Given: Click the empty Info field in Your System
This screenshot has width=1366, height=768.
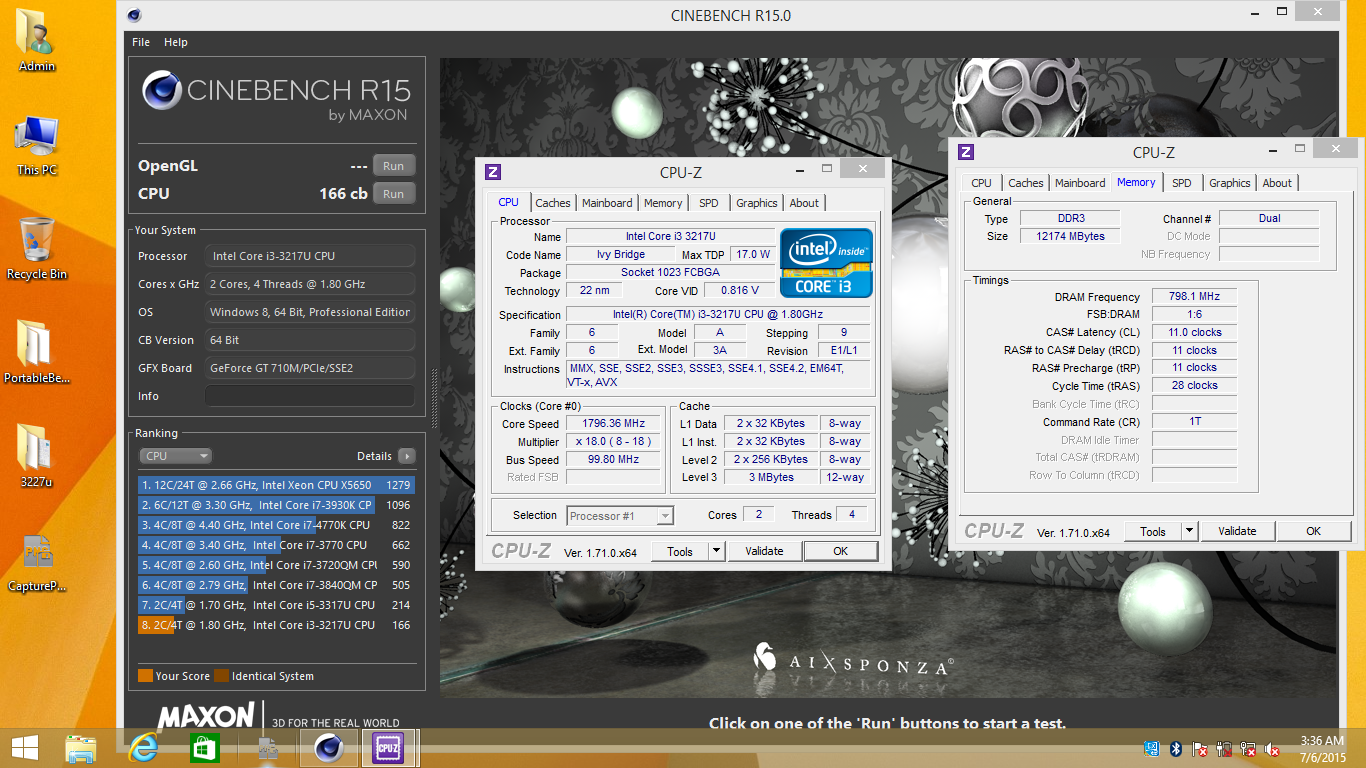Looking at the screenshot, I should point(310,396).
